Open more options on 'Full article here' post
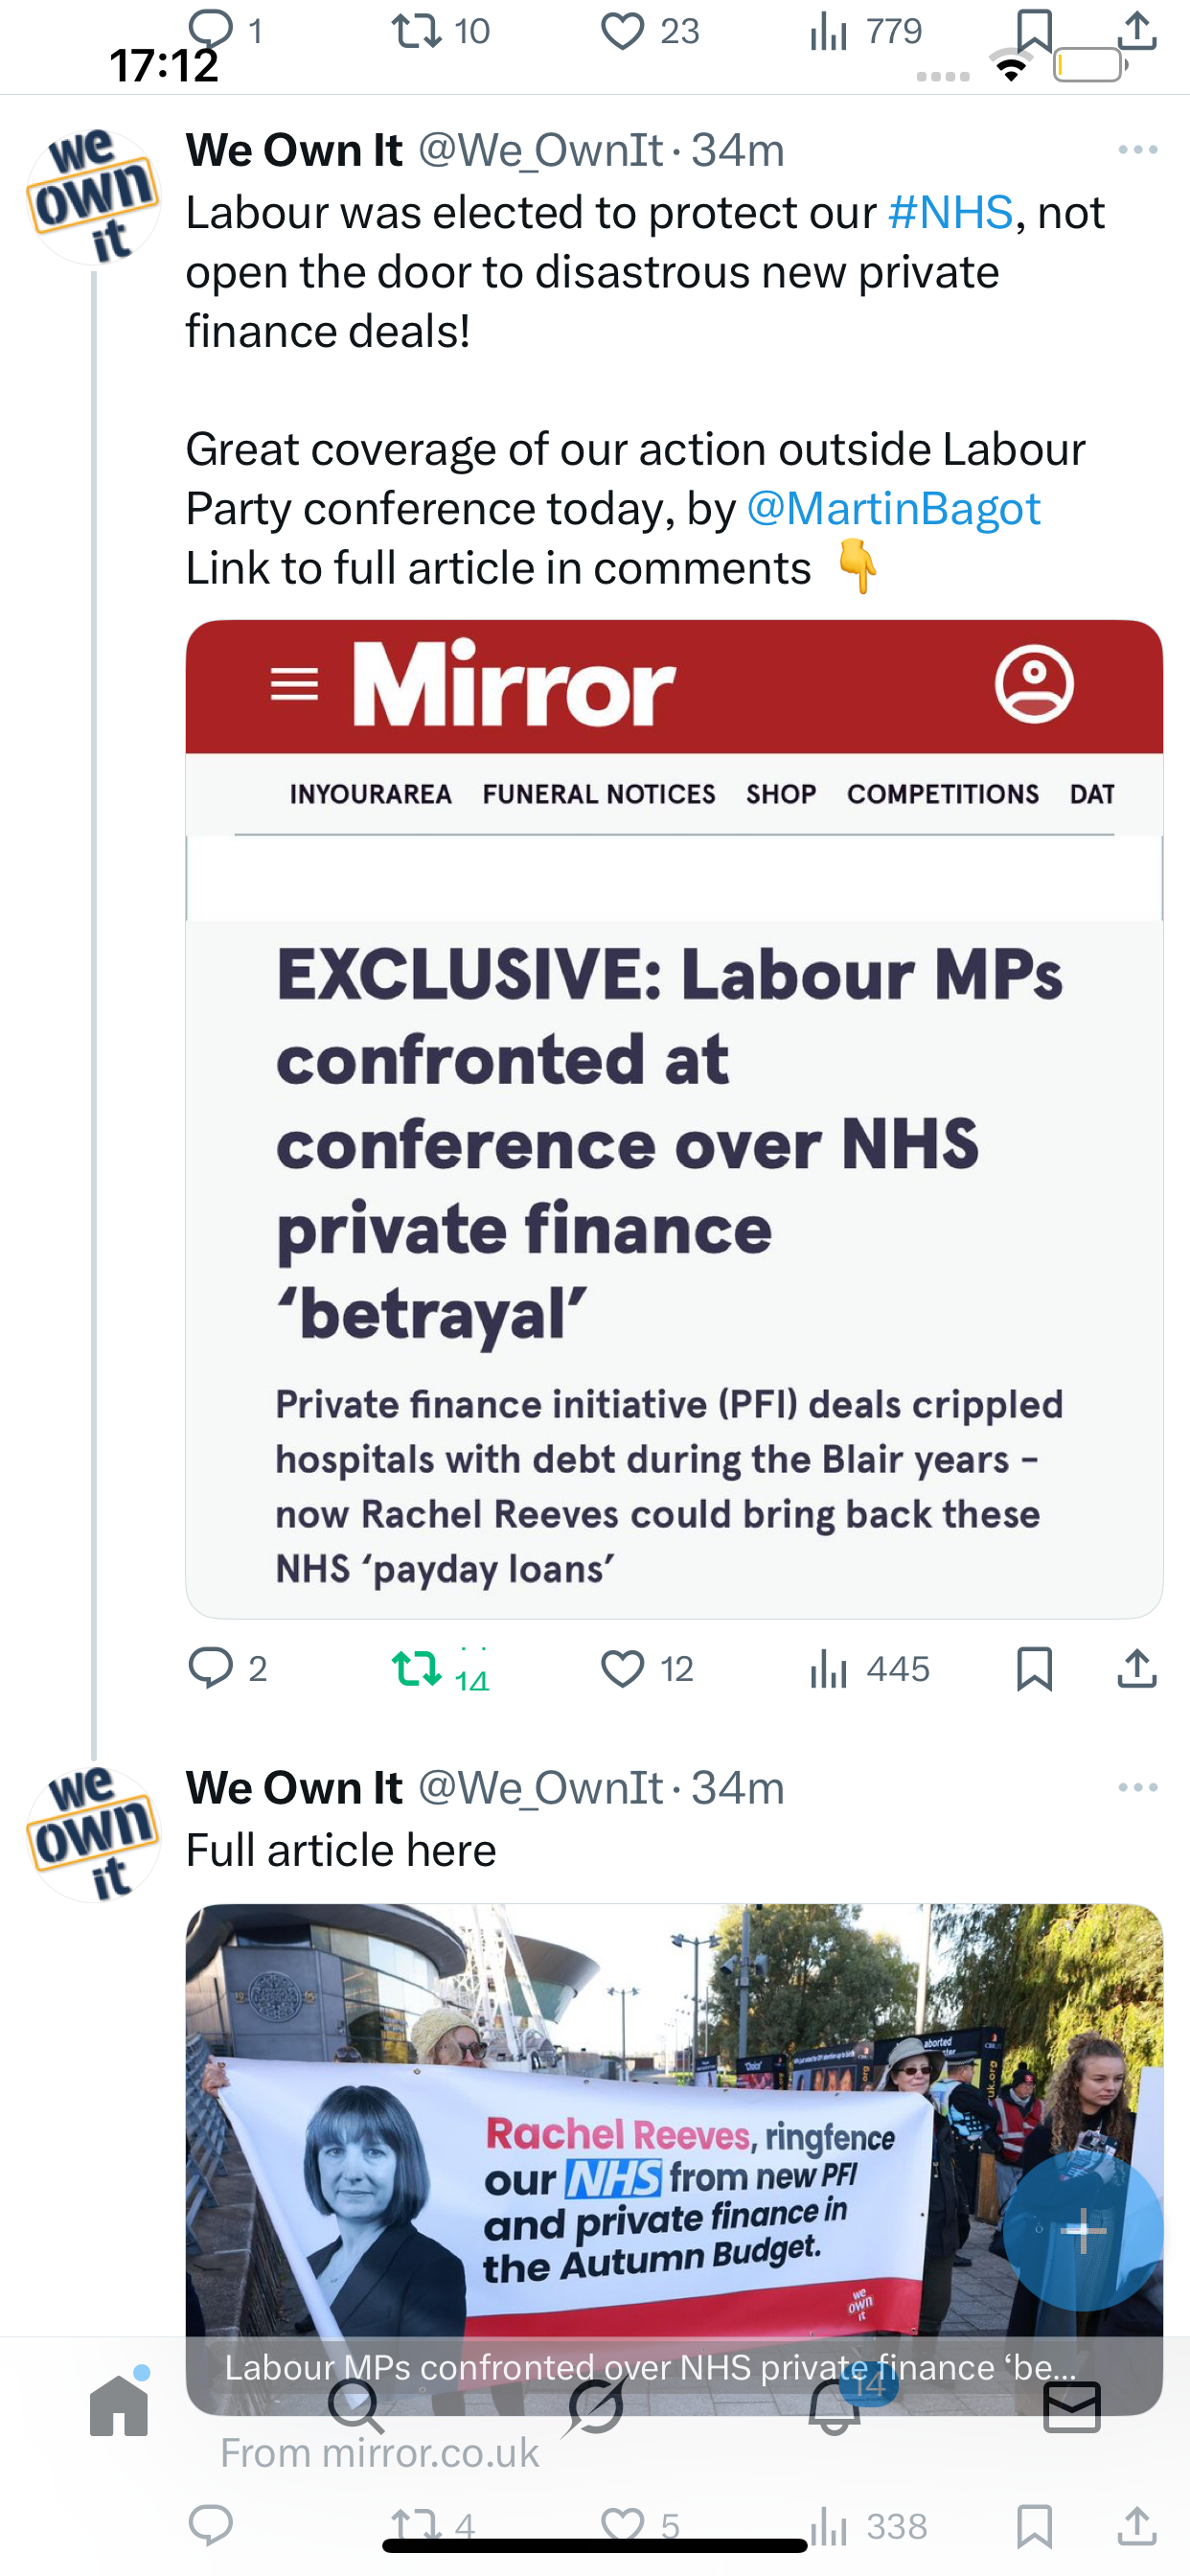The width and height of the screenshot is (1190, 2576). (x=1137, y=1787)
